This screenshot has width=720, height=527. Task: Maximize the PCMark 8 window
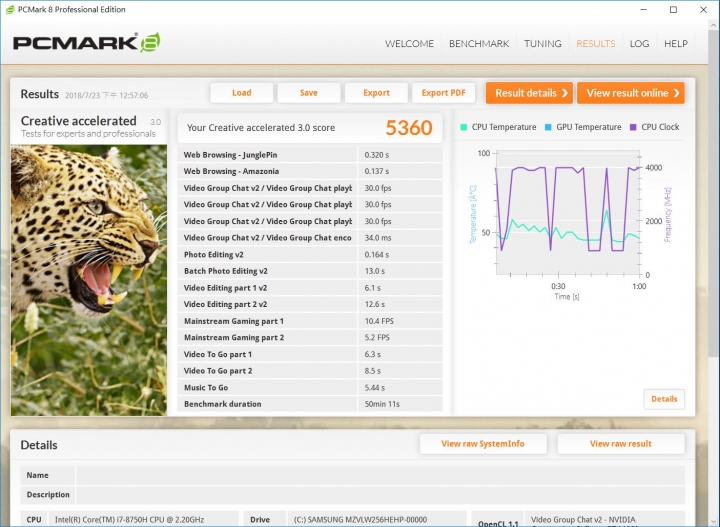tap(673, 10)
